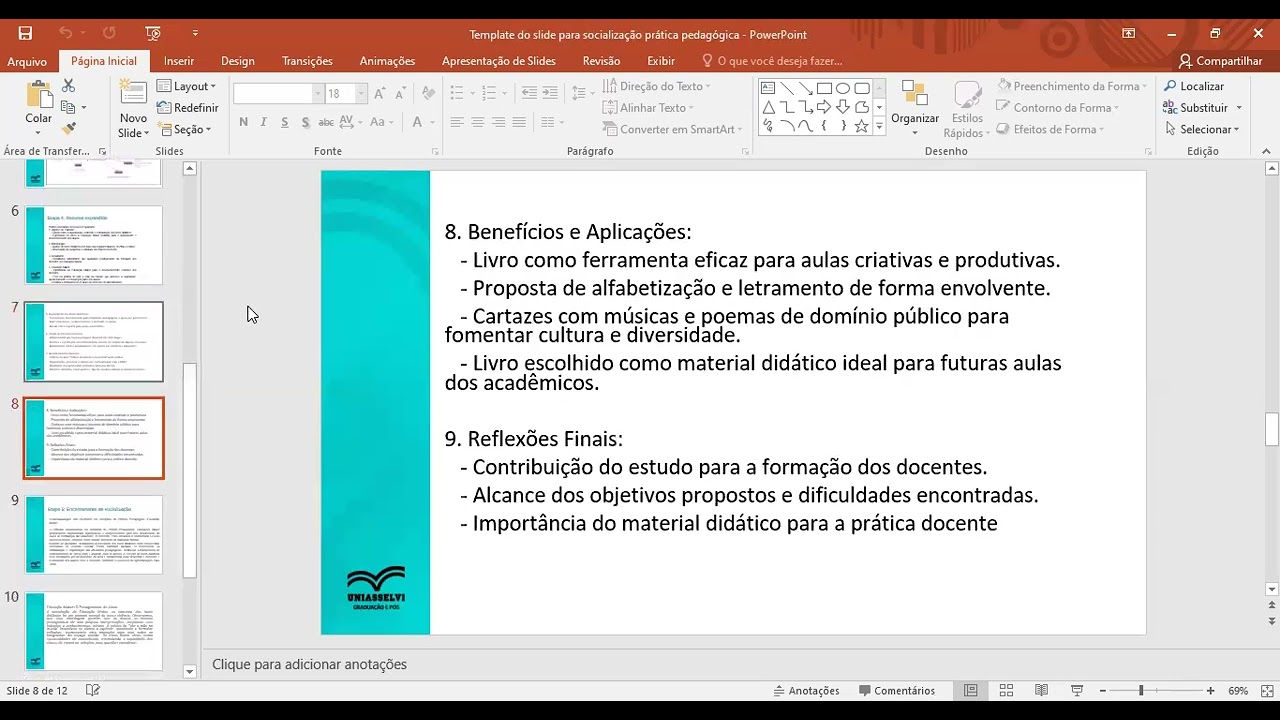Select the Format Painter brush icon
This screenshot has height=720, width=1280.
(x=69, y=129)
